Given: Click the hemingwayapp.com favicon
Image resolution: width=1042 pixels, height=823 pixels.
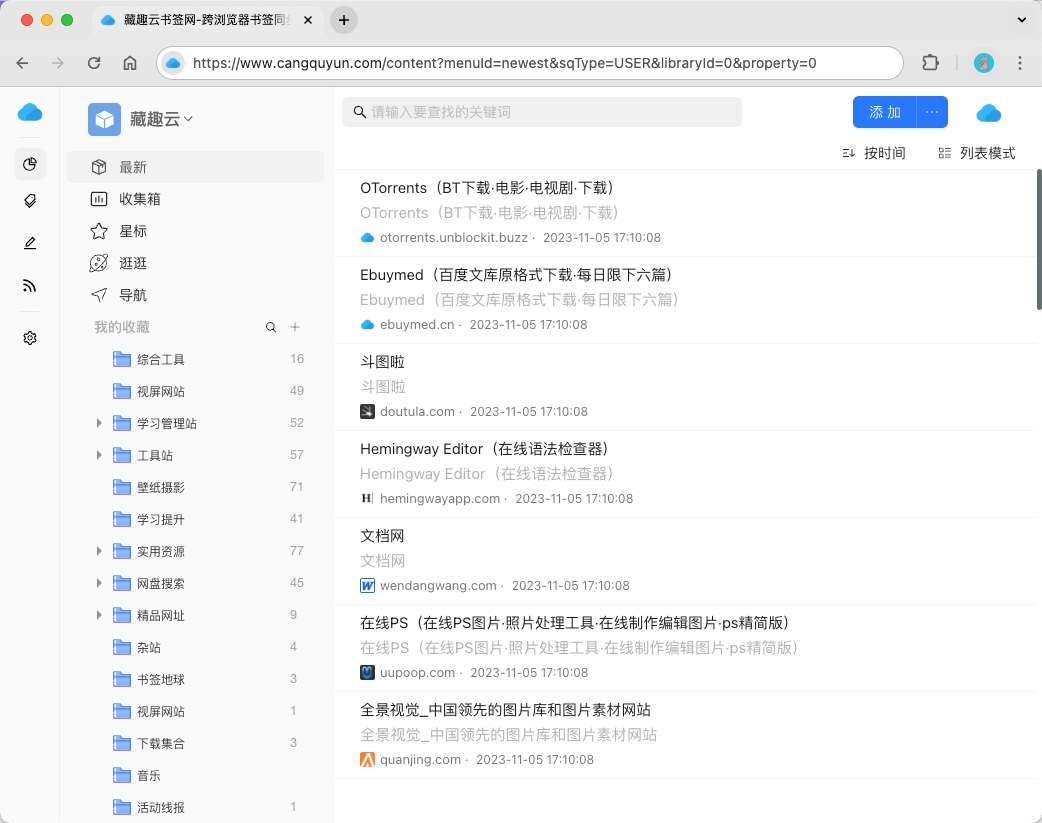Looking at the screenshot, I should point(367,499).
